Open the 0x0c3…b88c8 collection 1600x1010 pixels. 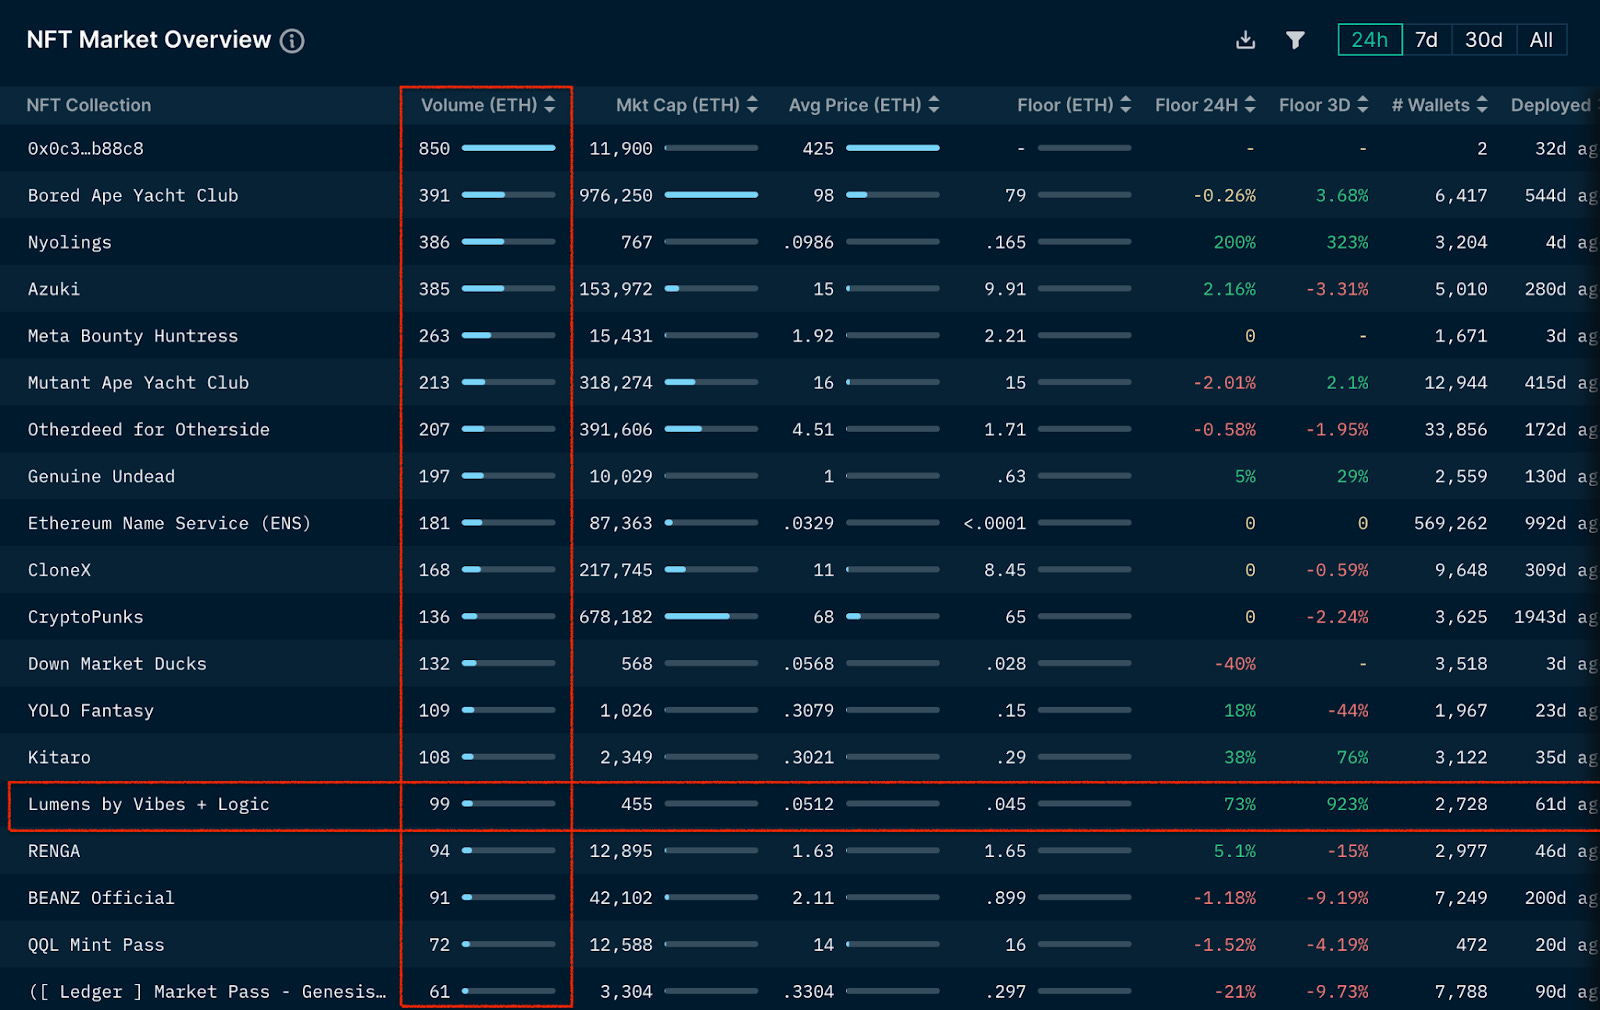[x=86, y=149]
